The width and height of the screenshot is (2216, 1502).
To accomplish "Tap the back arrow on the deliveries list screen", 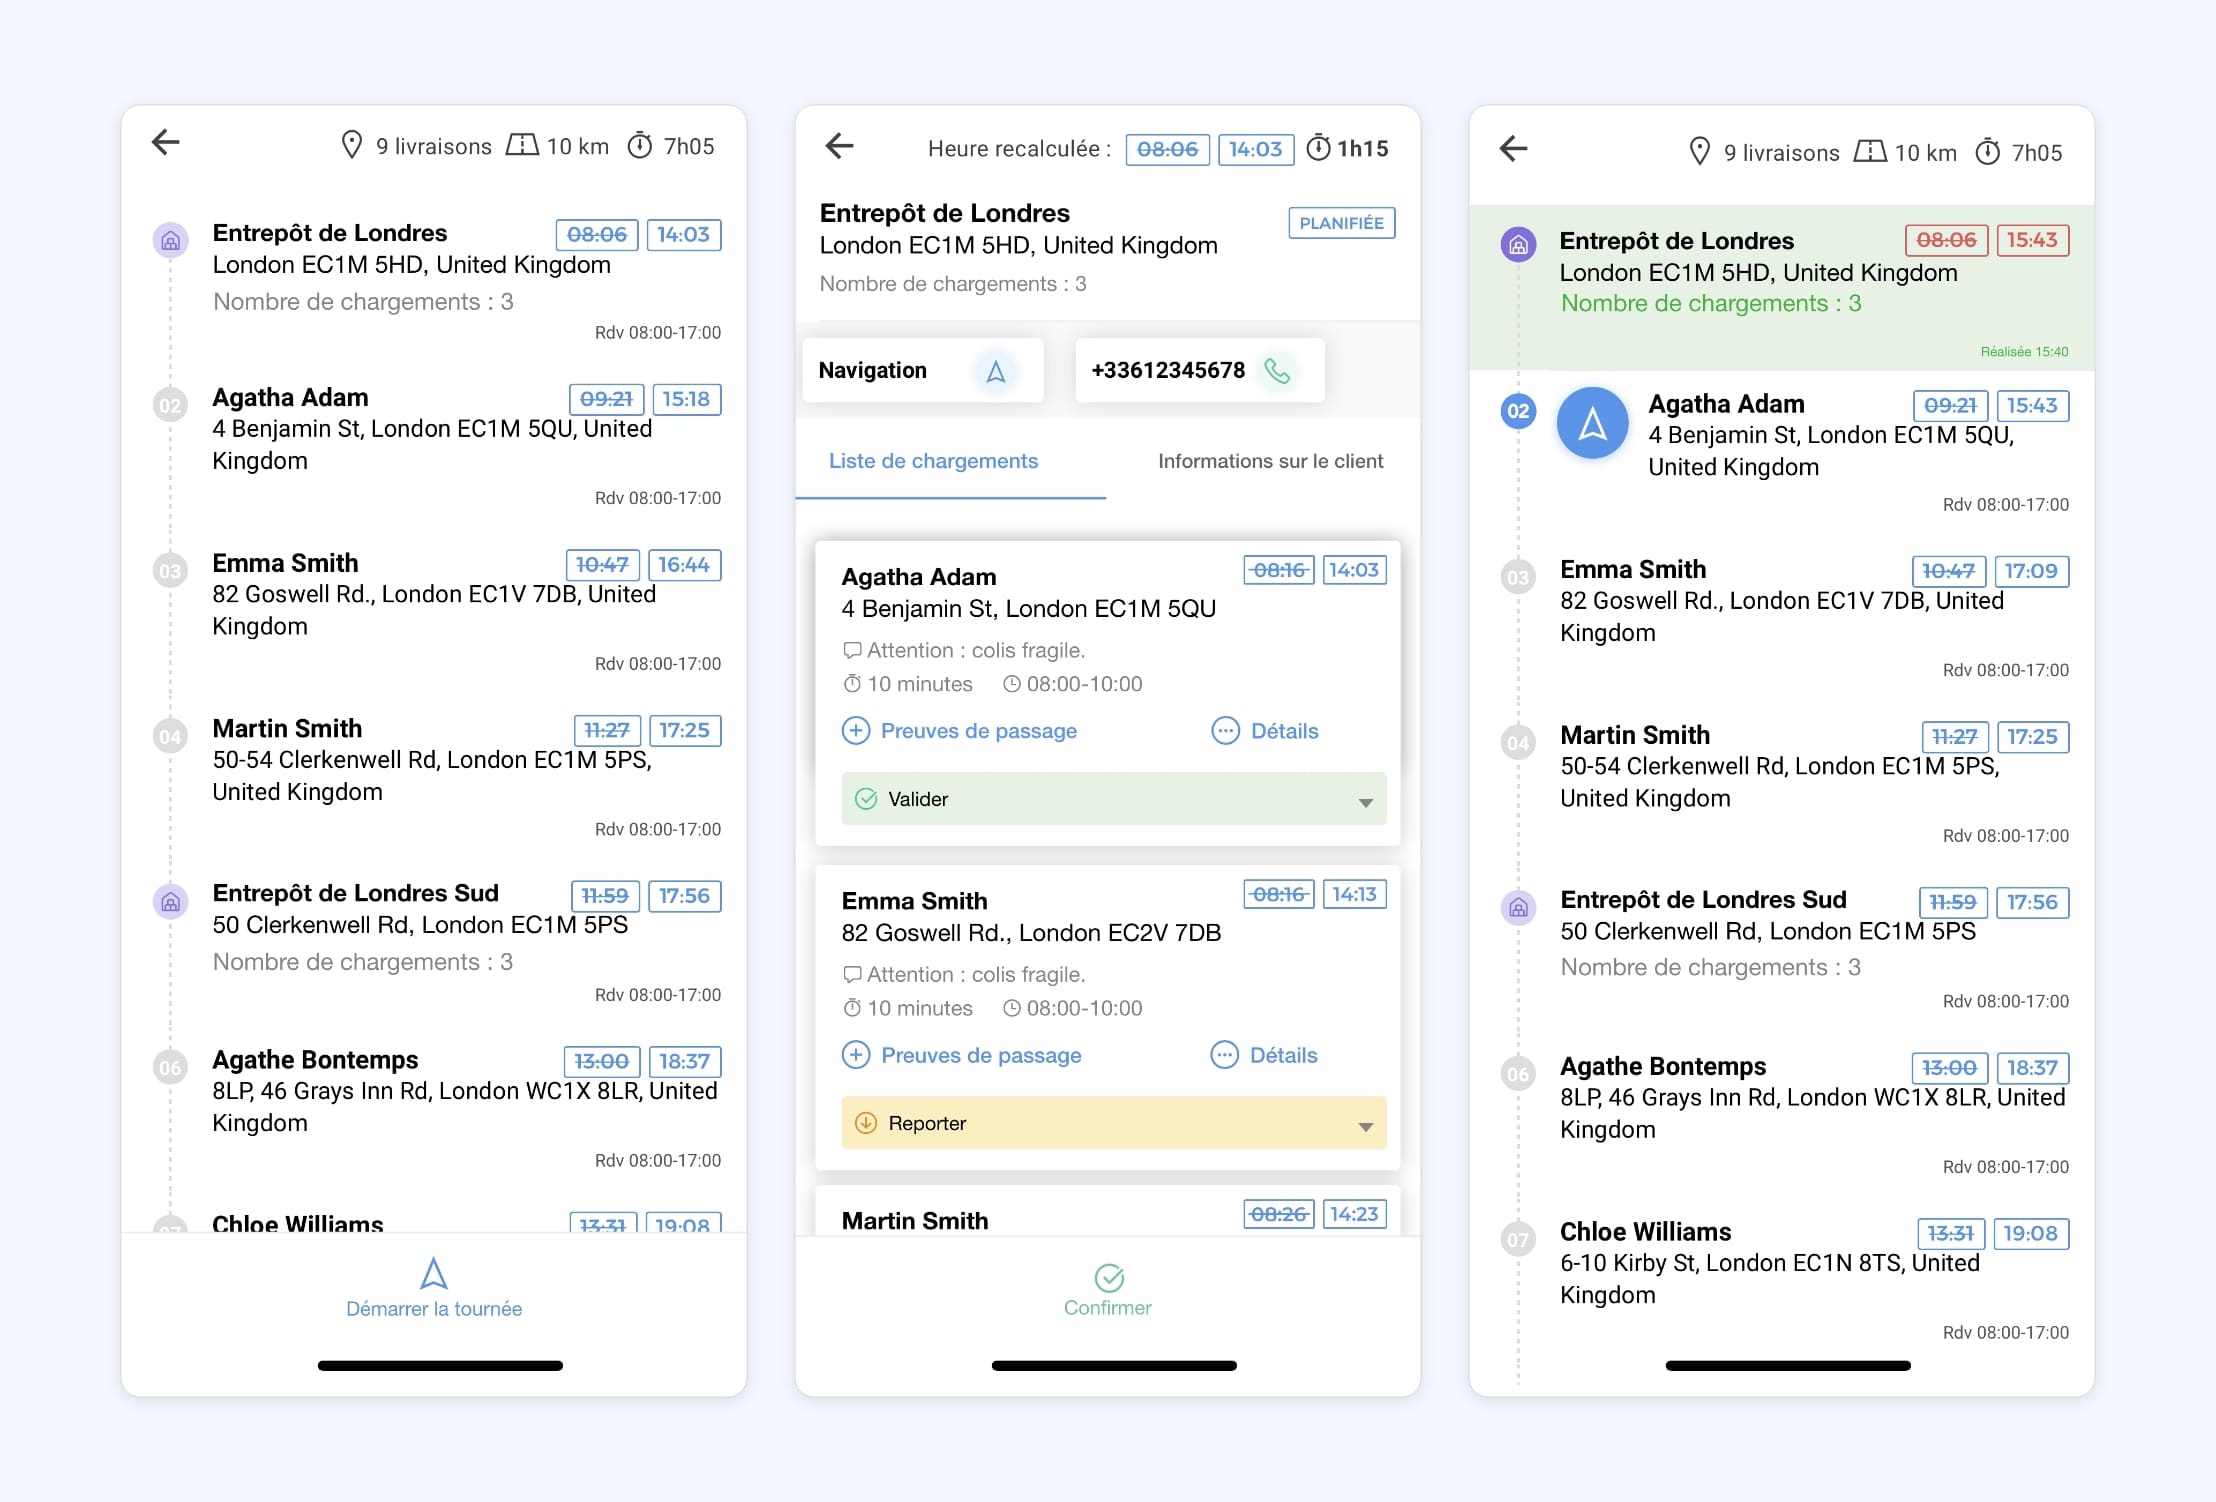I will (x=168, y=143).
